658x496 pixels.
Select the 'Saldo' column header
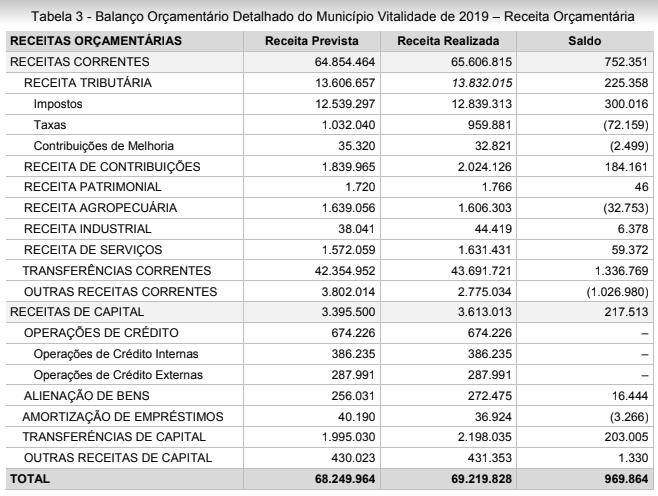(x=585, y=41)
